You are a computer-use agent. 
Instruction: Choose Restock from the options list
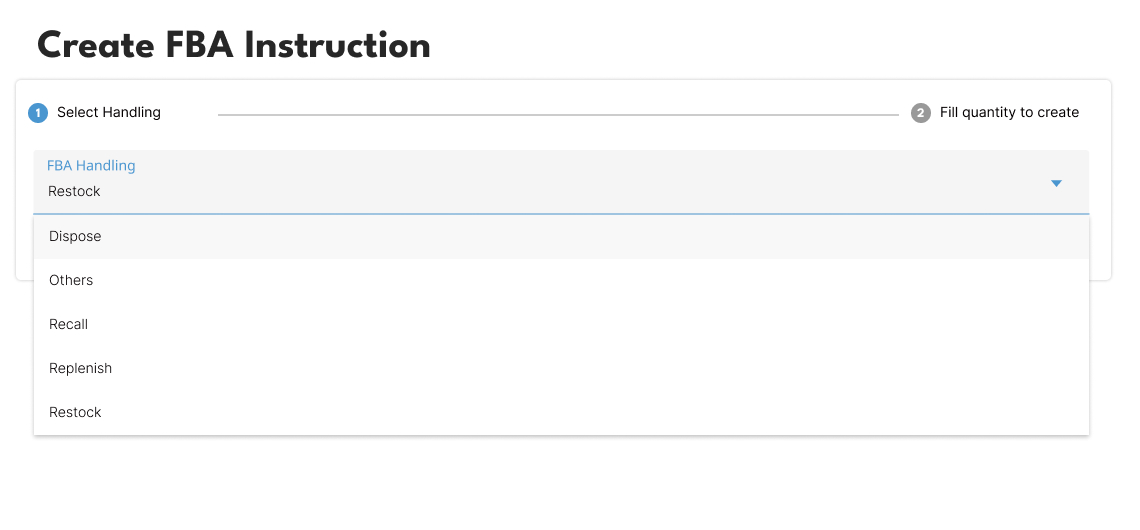tap(75, 413)
